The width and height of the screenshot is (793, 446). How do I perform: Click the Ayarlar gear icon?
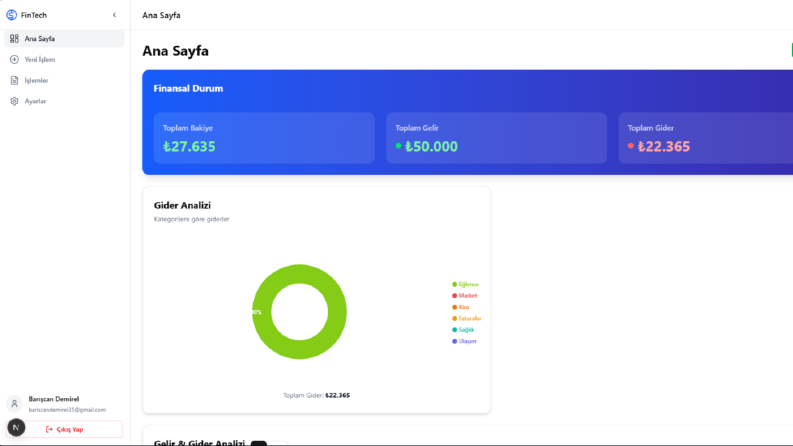coord(14,101)
